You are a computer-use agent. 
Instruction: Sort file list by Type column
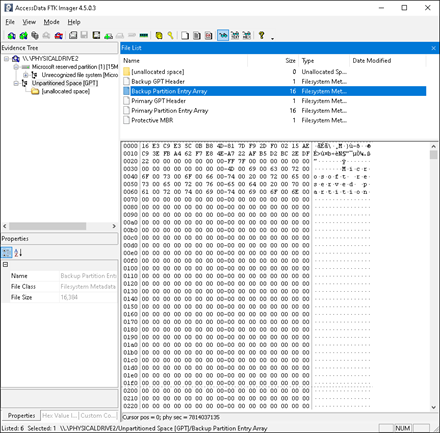pyautogui.click(x=324, y=61)
